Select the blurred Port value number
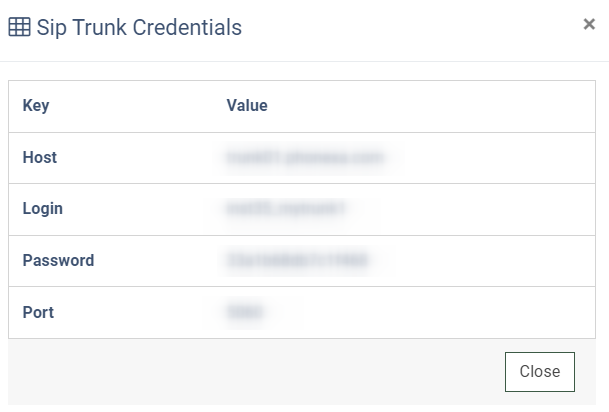 [x=244, y=312]
